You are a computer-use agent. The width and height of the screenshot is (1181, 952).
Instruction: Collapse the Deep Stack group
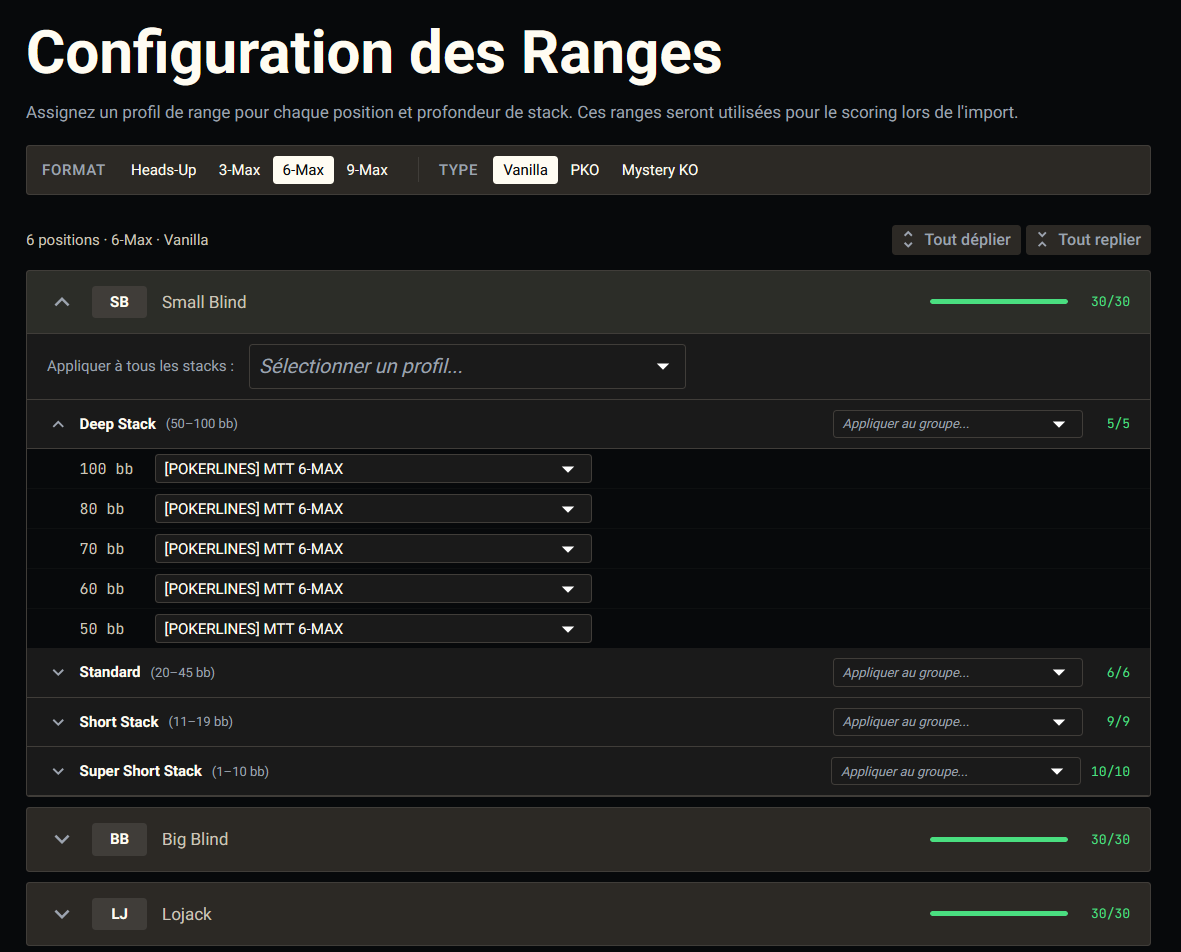pos(58,424)
